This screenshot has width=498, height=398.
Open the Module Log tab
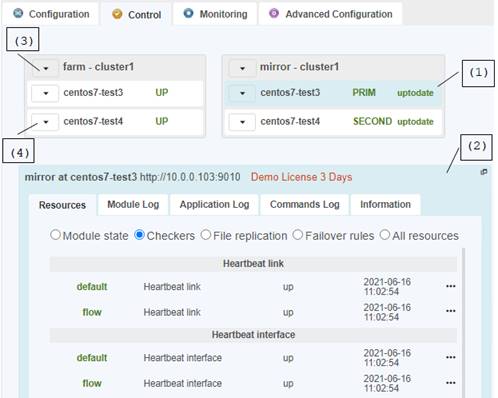coord(133,204)
